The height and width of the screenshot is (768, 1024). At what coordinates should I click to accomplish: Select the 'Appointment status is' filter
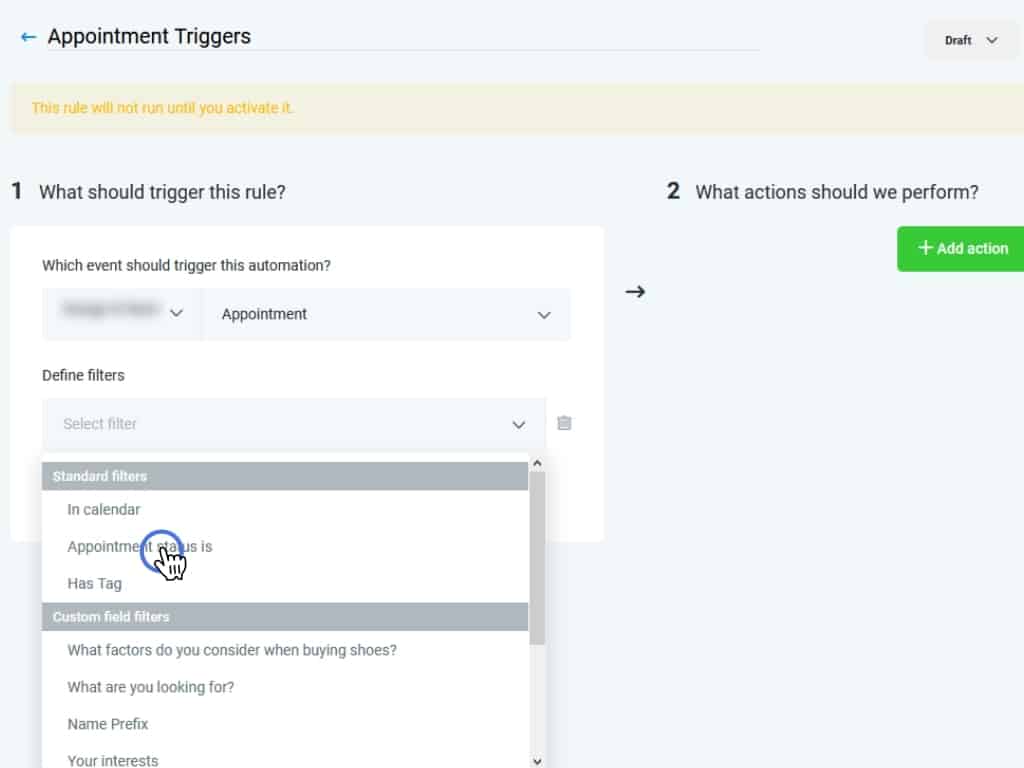coord(140,546)
